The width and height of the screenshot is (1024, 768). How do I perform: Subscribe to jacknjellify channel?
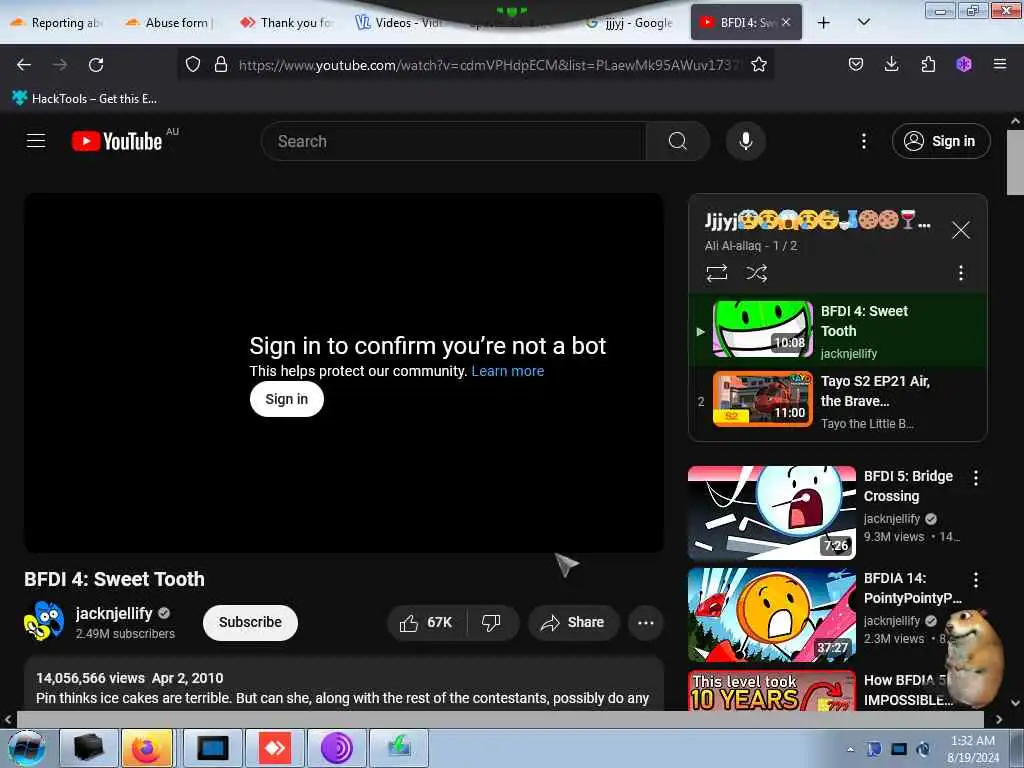pyautogui.click(x=250, y=622)
